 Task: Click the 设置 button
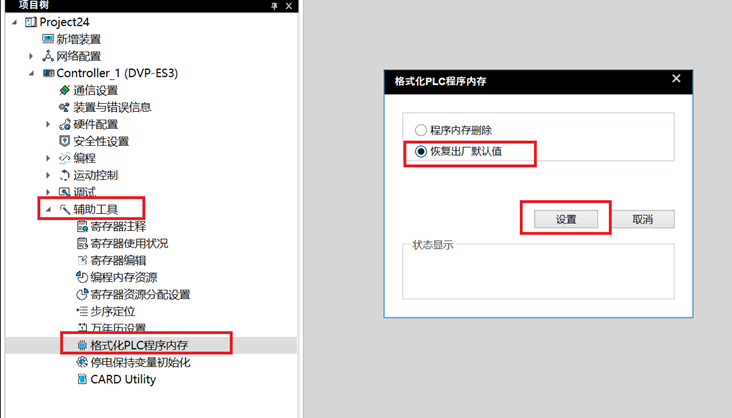click(x=564, y=219)
